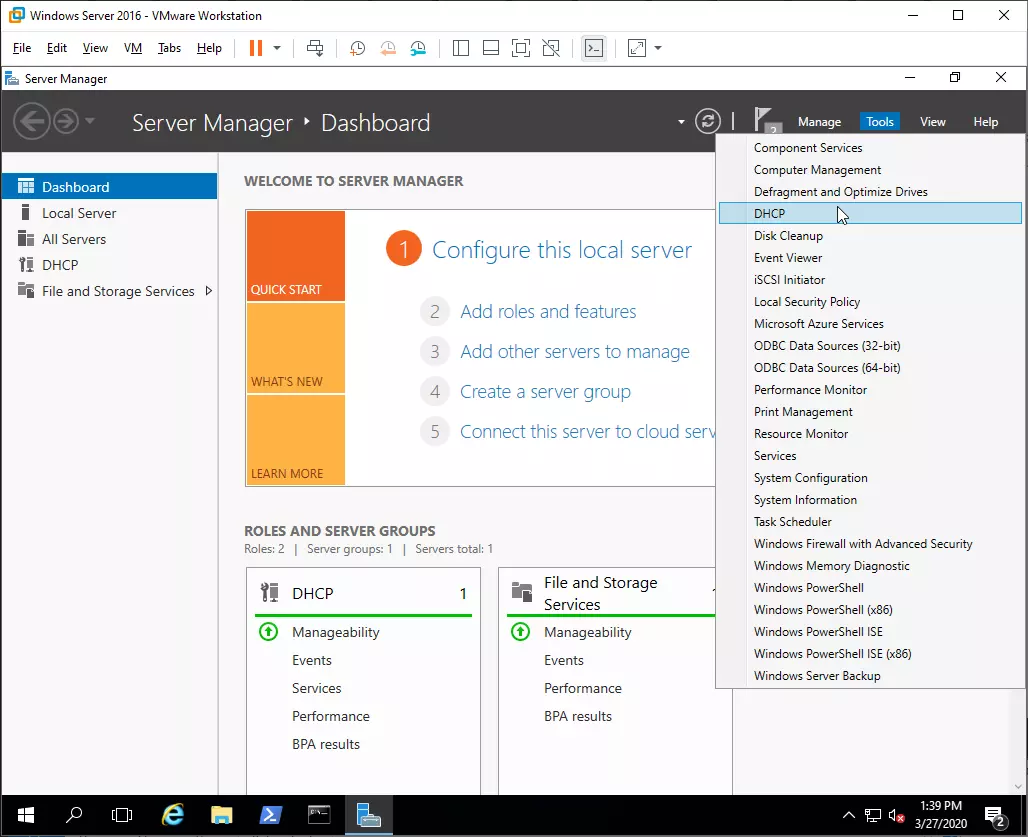Image resolution: width=1028 pixels, height=837 pixels.
Task: Open Server Manager Manage menu
Action: point(820,122)
